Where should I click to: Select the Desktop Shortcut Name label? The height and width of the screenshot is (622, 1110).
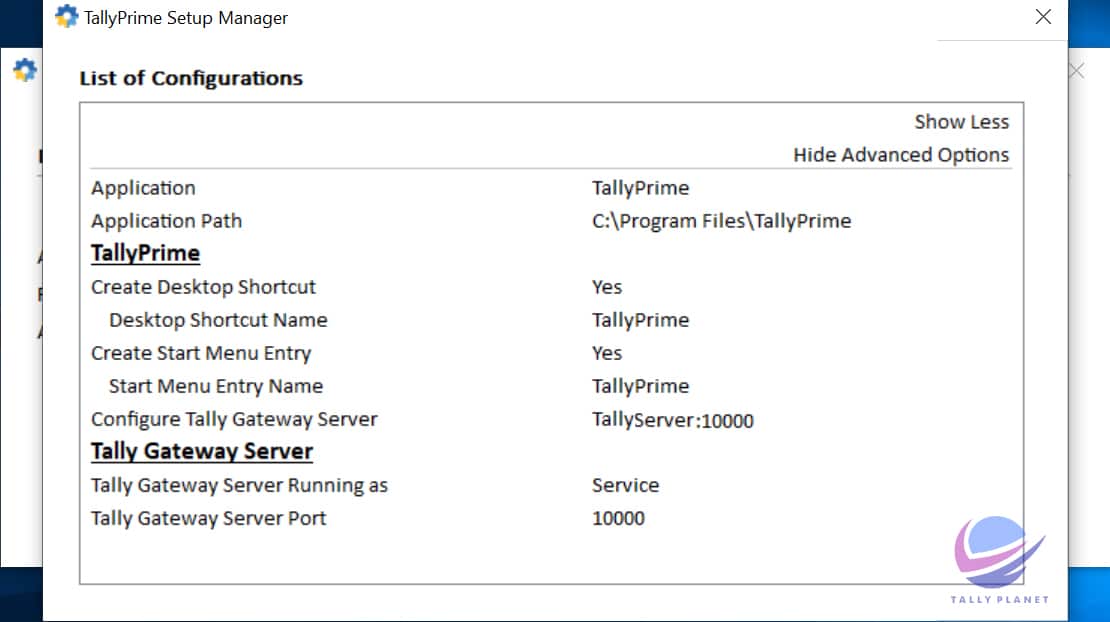218,321
